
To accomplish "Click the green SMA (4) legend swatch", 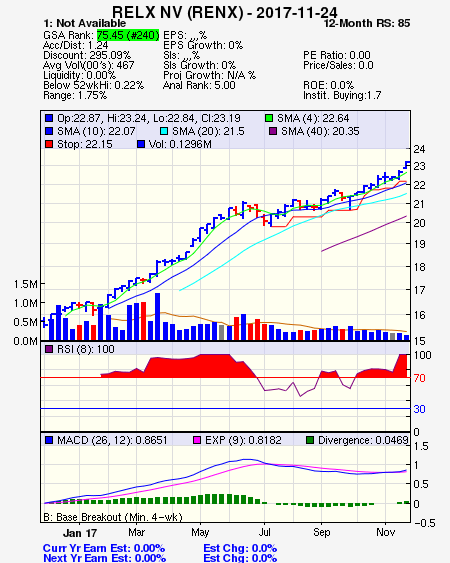I will [x=269, y=118].
